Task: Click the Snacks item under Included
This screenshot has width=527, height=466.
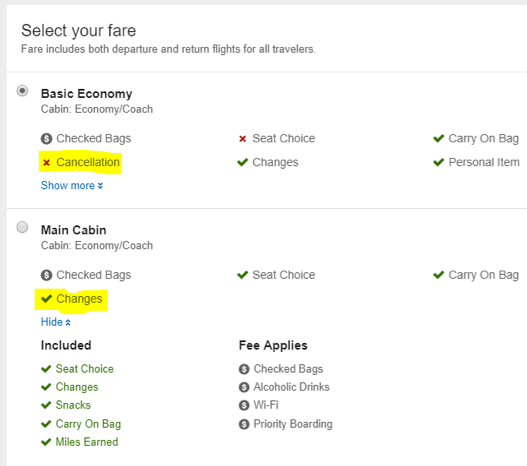Action: coord(73,405)
